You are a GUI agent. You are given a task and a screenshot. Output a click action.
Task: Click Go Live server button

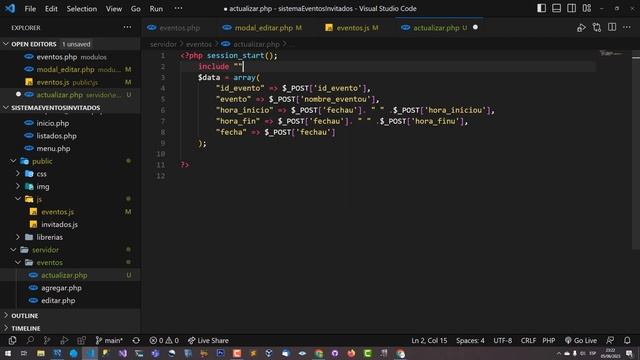click(x=581, y=340)
